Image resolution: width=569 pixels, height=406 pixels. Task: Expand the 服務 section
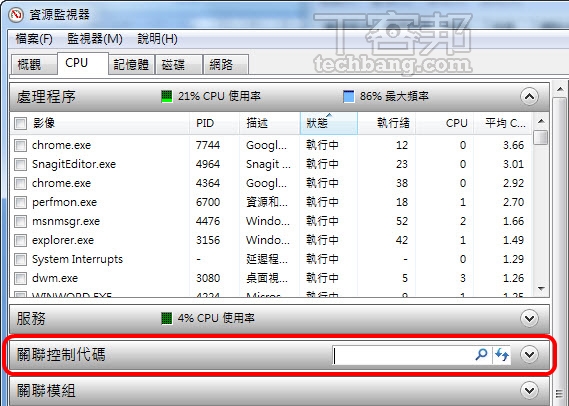coord(529,319)
